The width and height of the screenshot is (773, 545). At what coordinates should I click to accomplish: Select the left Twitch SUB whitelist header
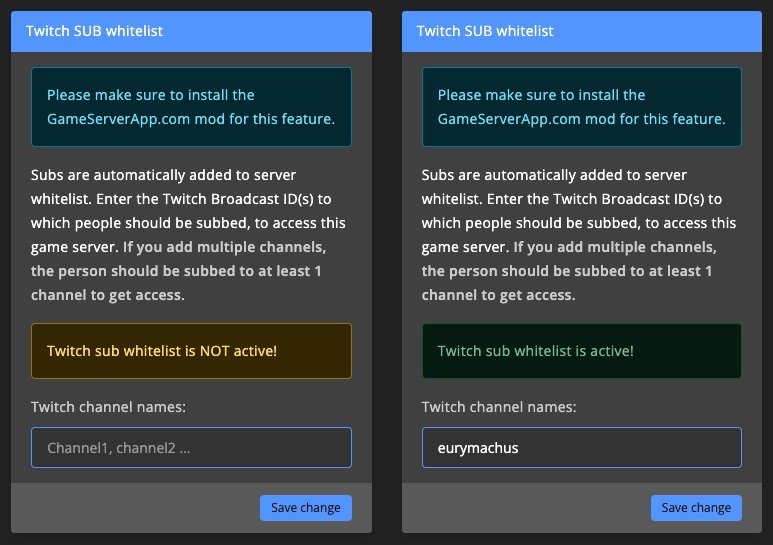[x=191, y=31]
